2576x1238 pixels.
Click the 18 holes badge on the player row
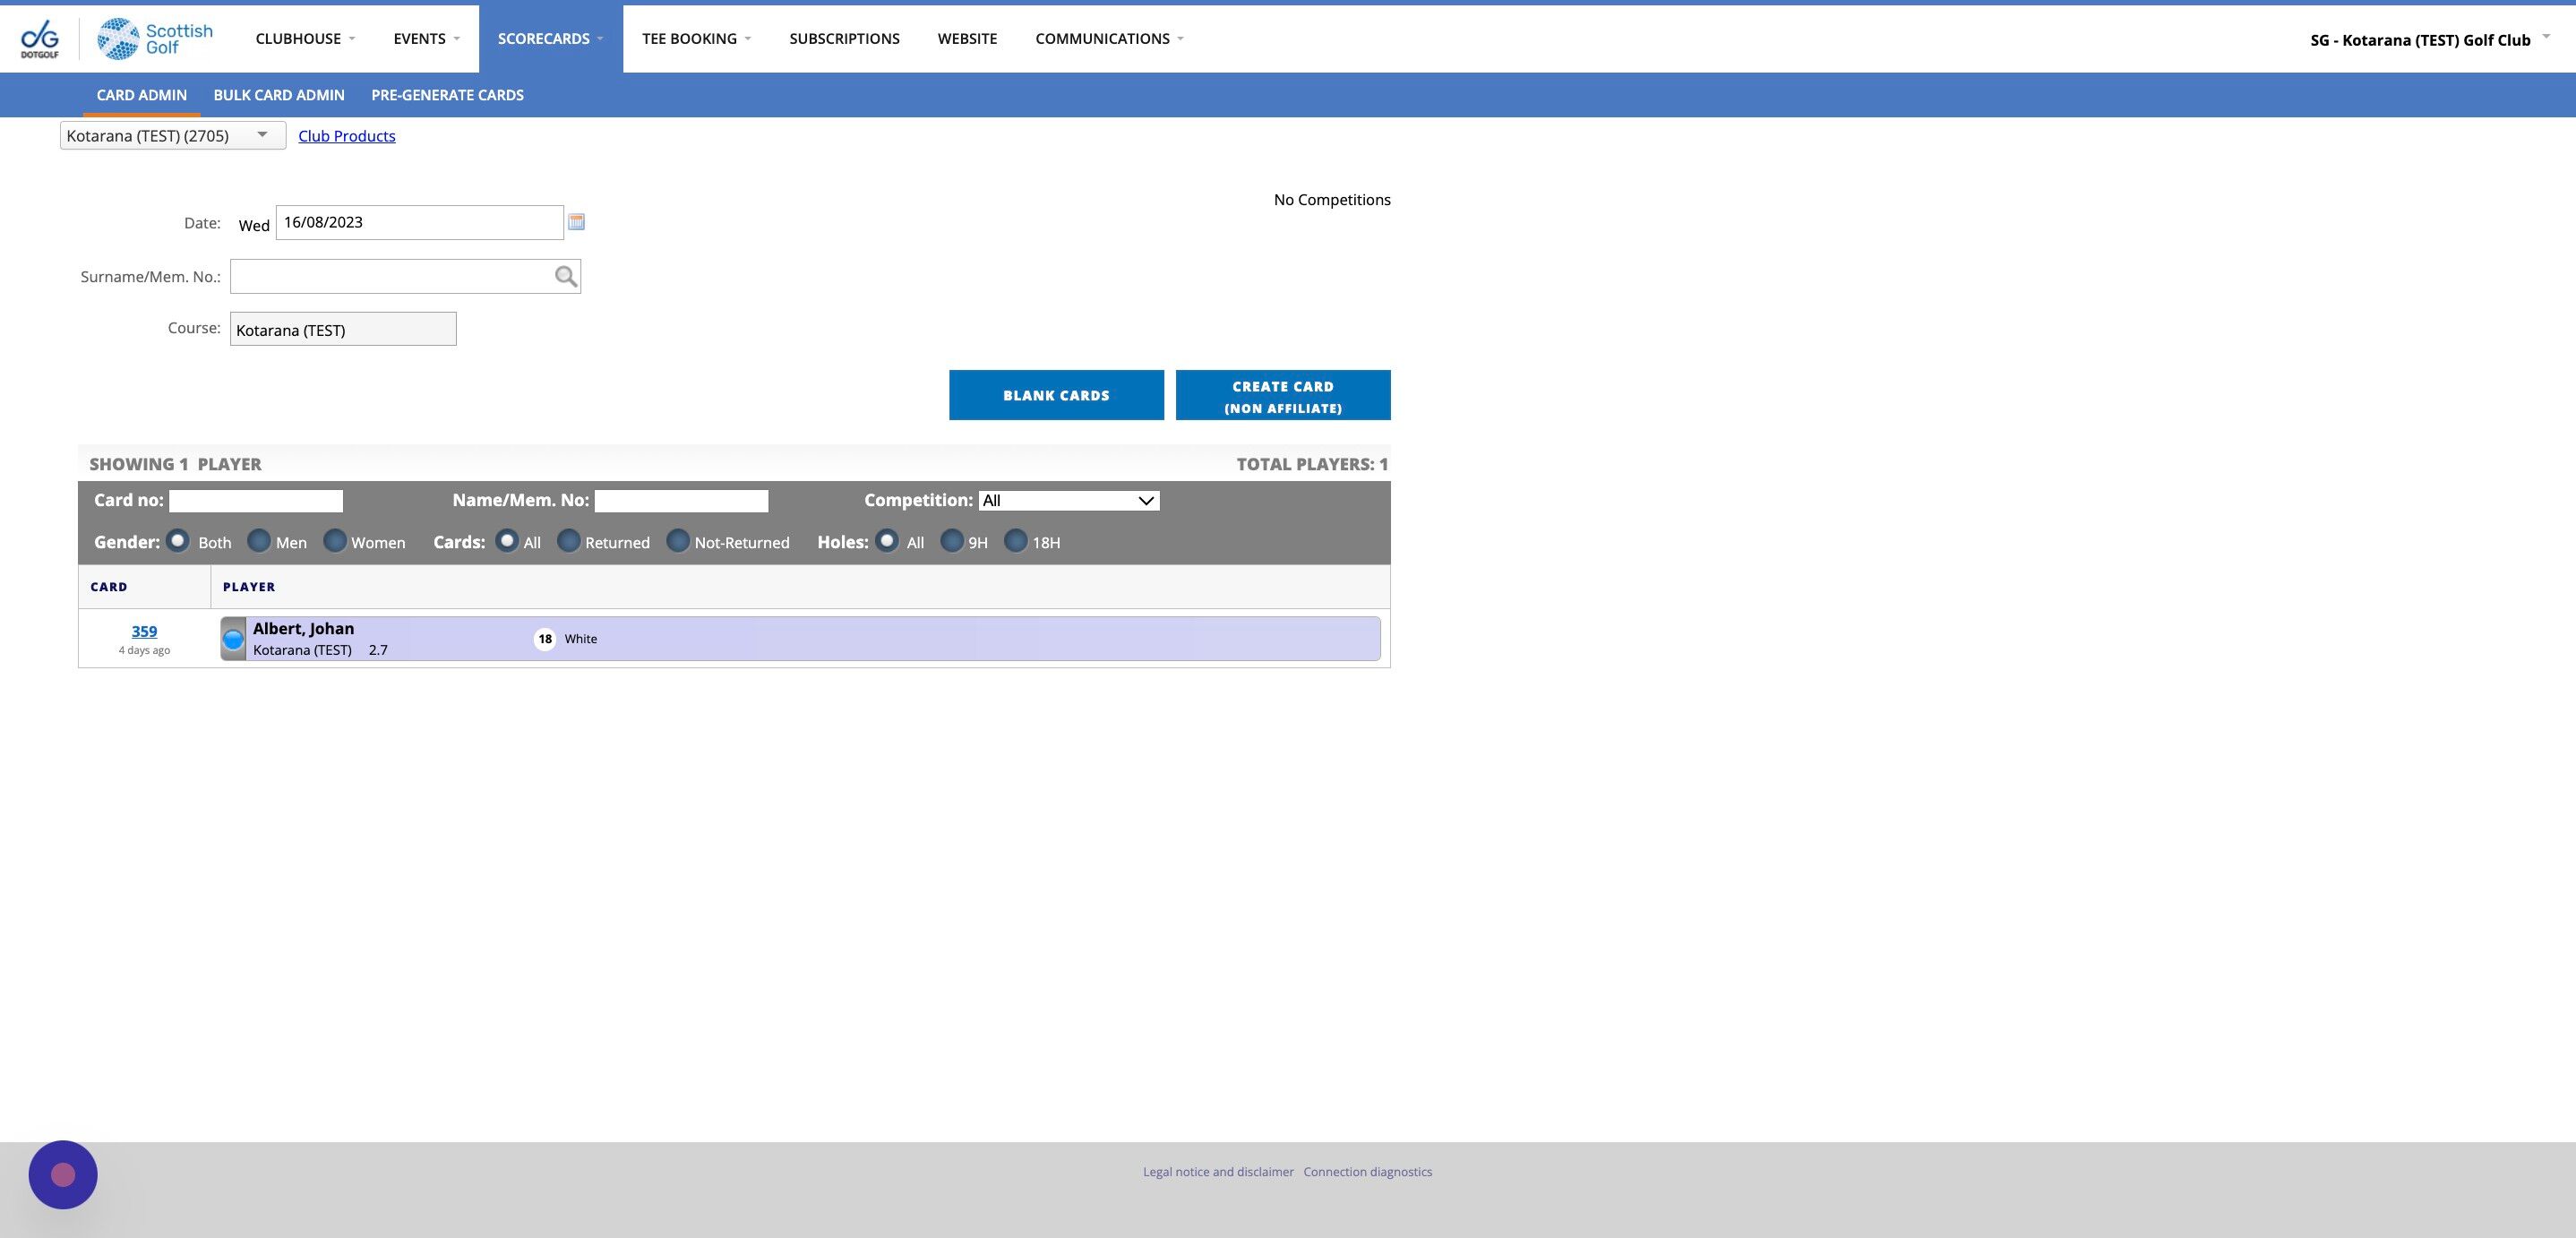(545, 639)
